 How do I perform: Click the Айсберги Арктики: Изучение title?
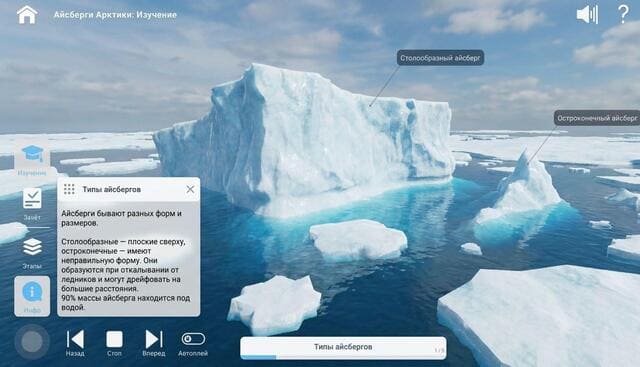coord(115,15)
